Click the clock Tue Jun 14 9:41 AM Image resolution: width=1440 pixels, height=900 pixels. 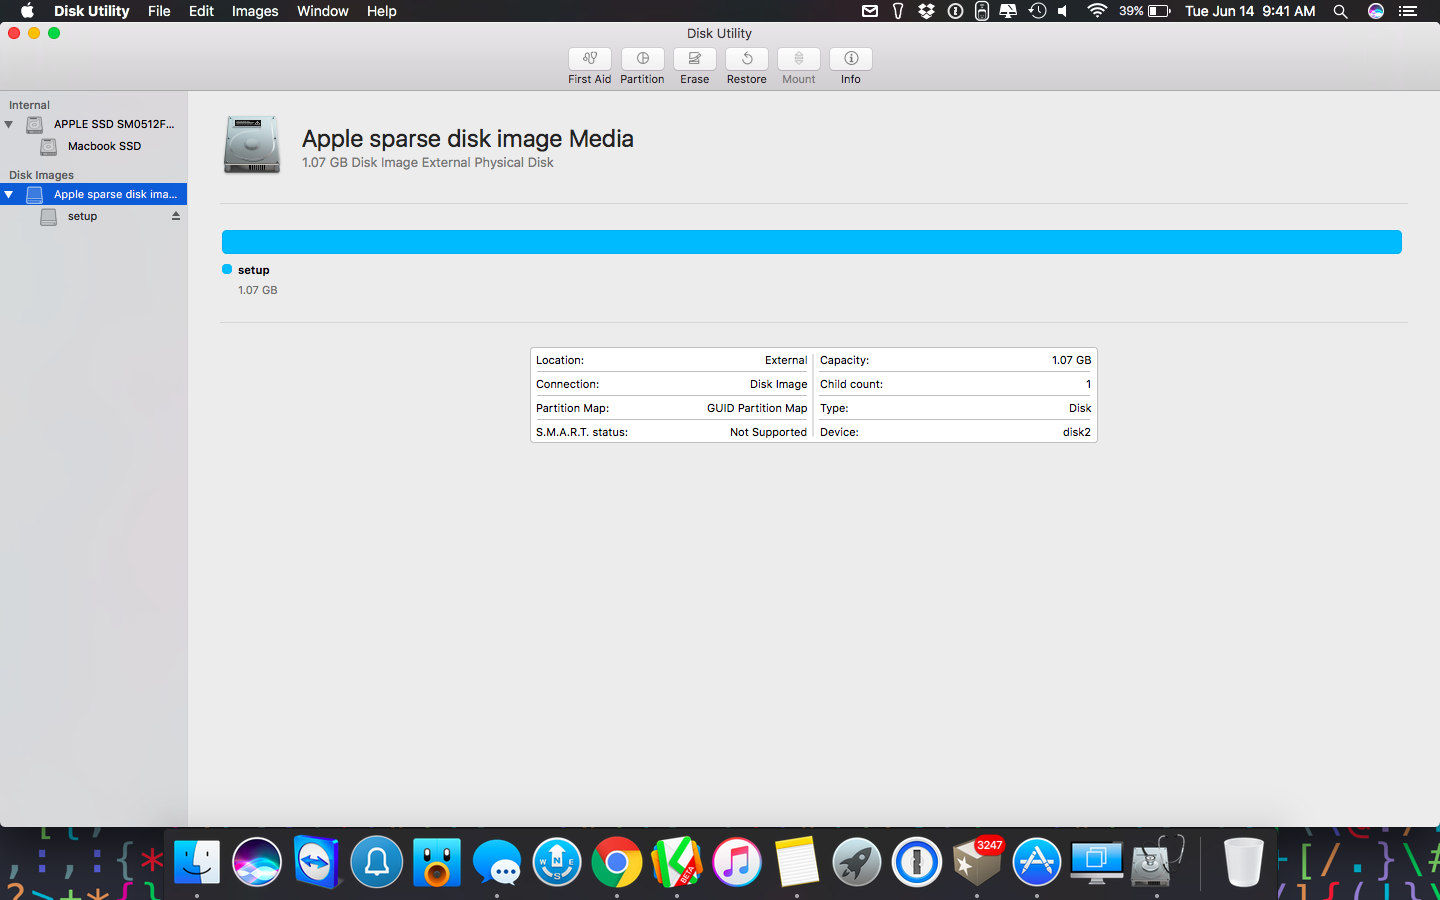pyautogui.click(x=1250, y=11)
